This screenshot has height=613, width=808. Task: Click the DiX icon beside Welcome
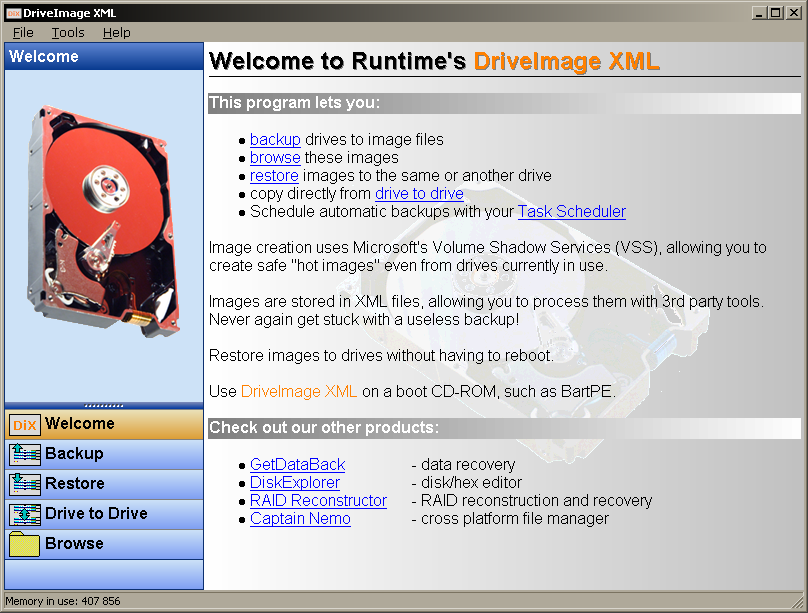[x=25, y=424]
